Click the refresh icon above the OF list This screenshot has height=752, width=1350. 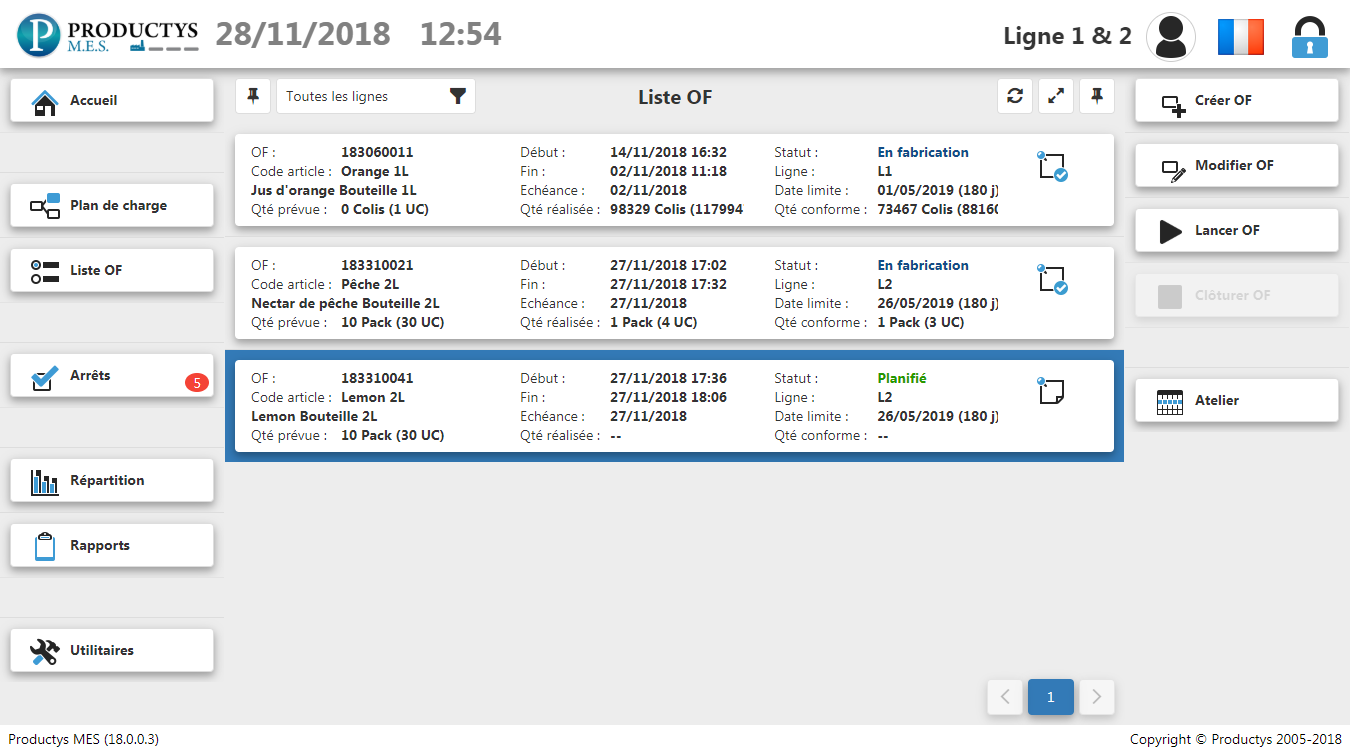pos(1015,96)
